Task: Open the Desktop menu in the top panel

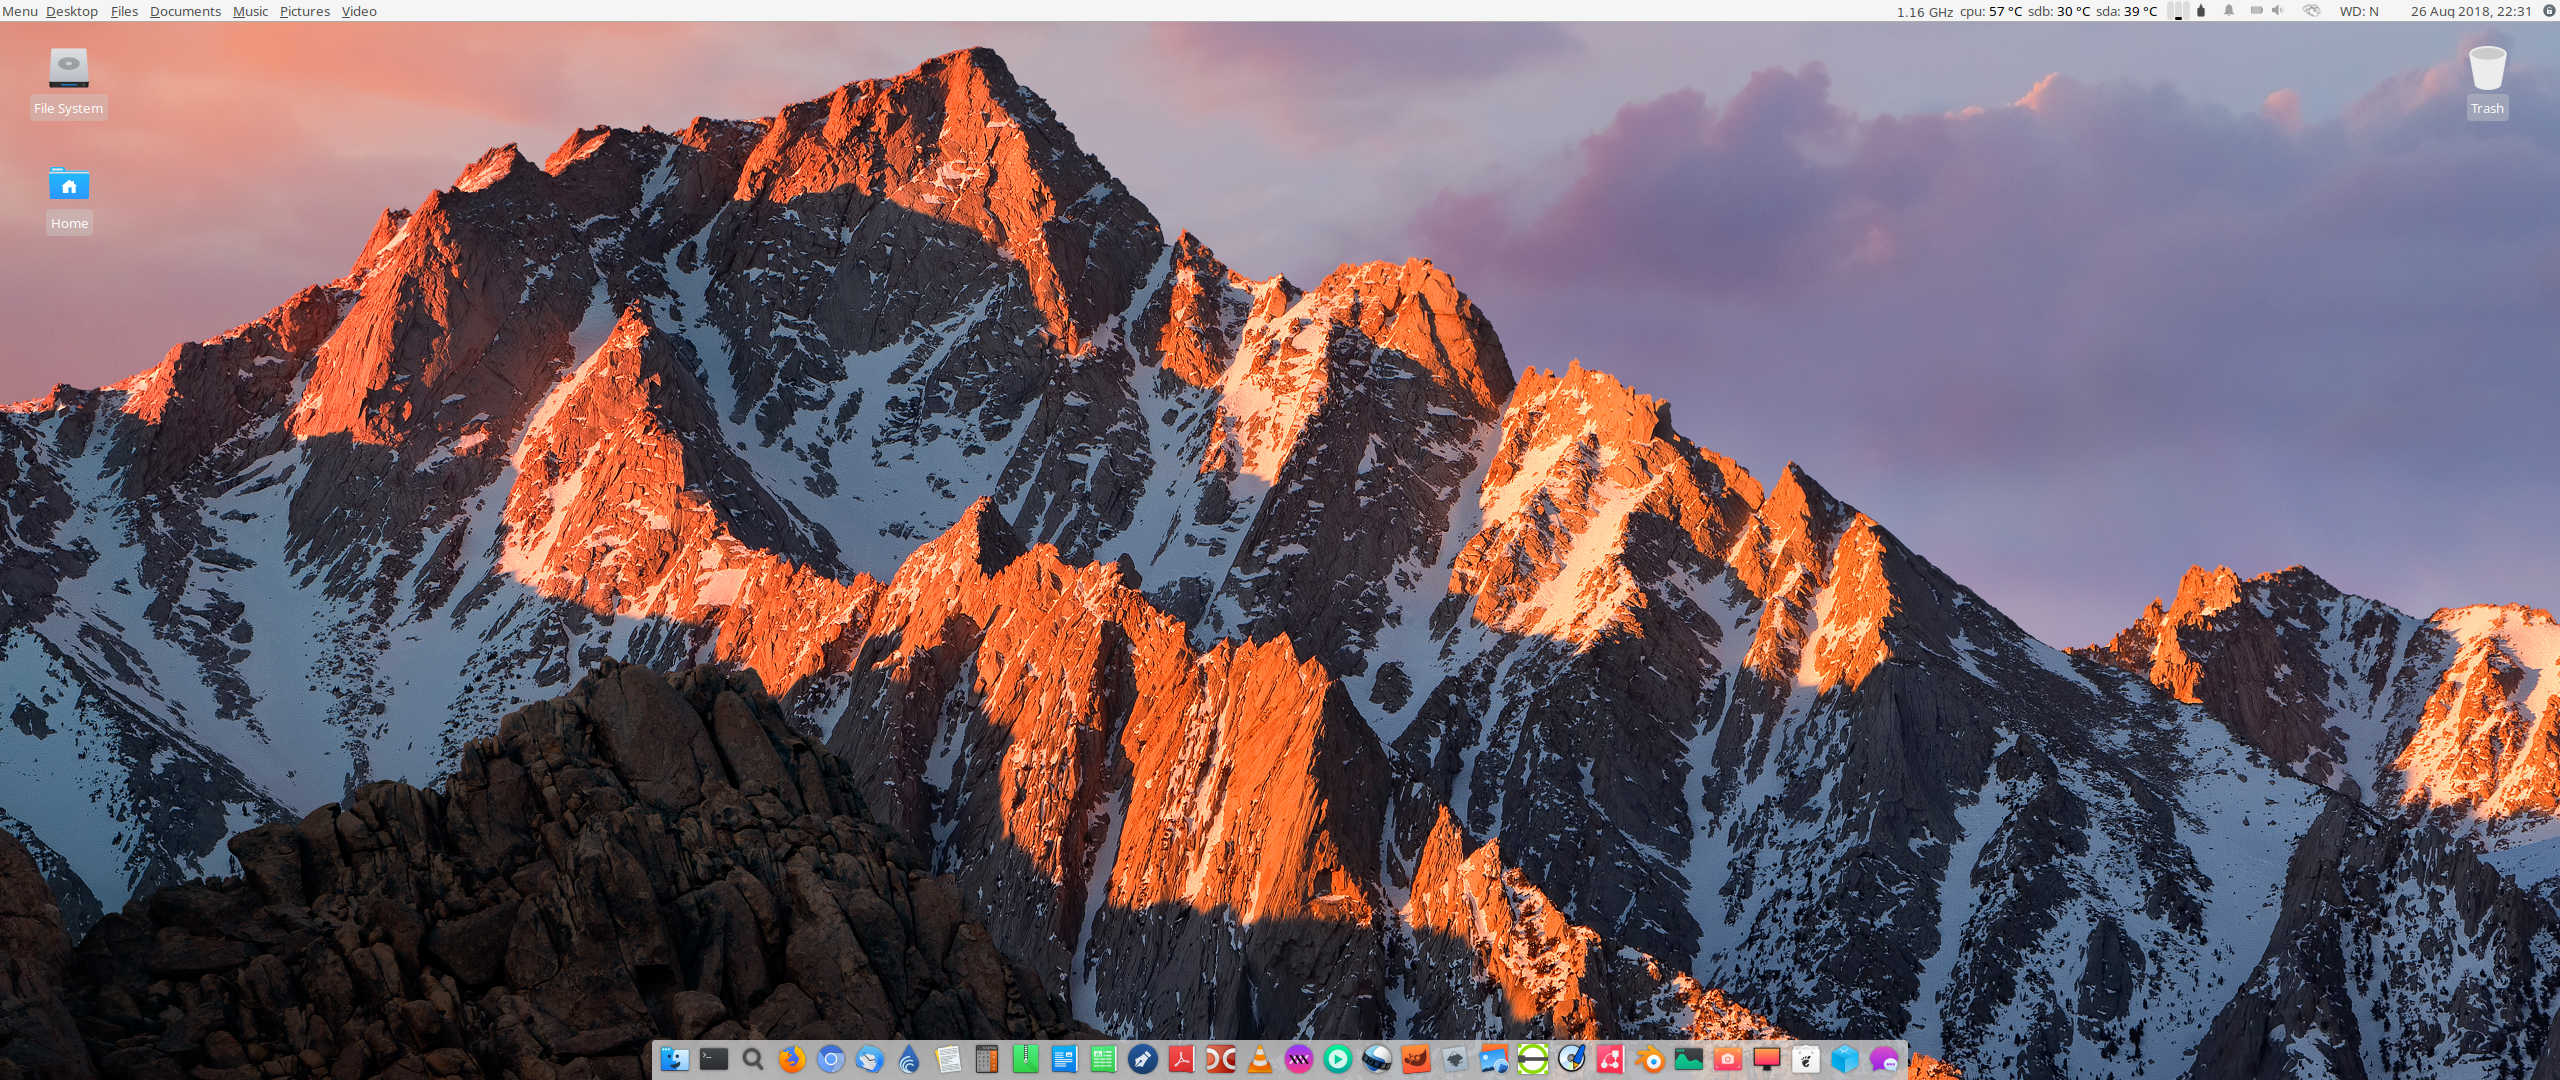Action: point(72,11)
